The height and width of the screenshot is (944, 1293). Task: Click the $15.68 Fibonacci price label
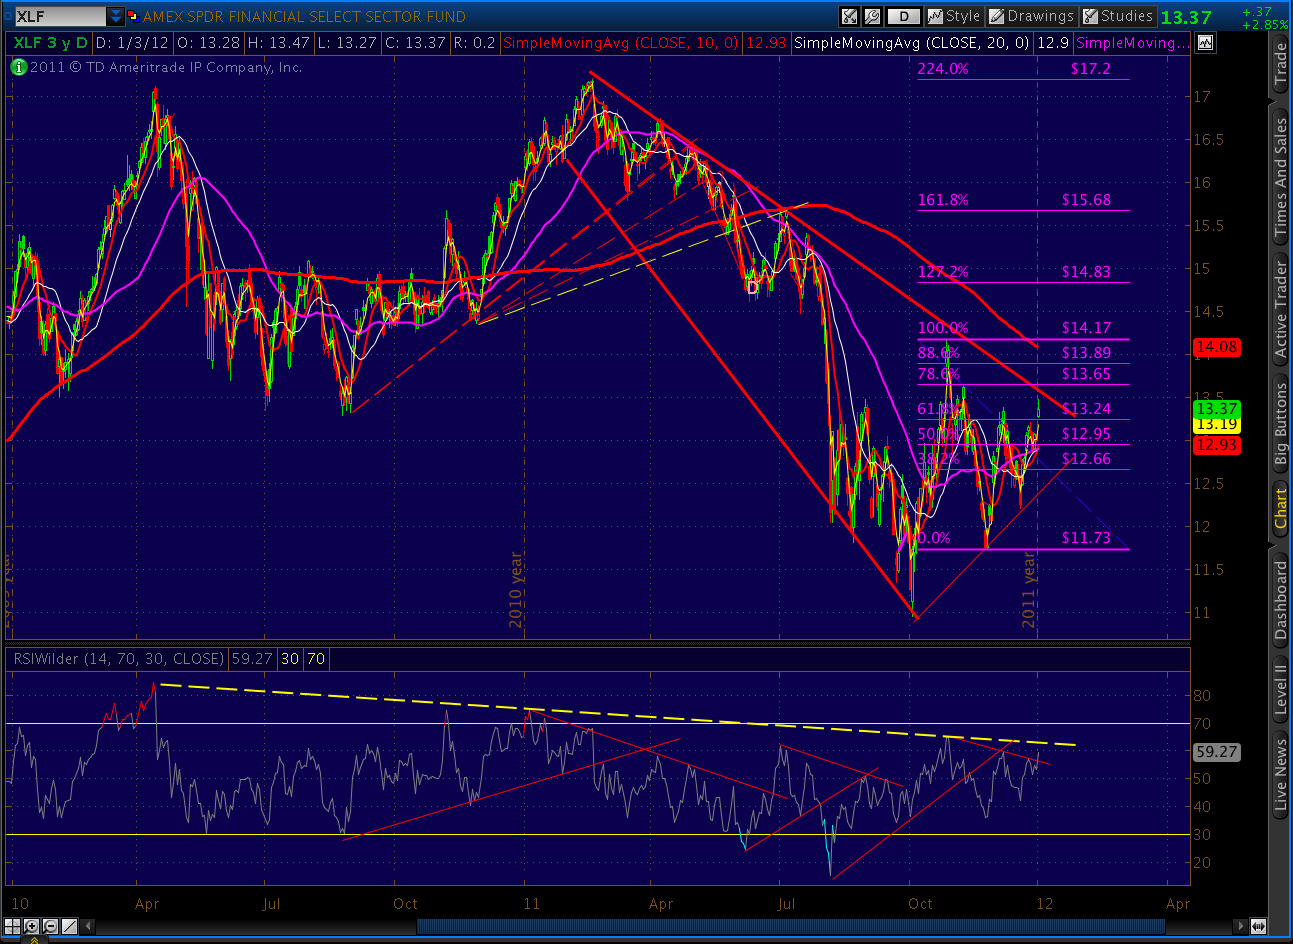coord(1086,200)
